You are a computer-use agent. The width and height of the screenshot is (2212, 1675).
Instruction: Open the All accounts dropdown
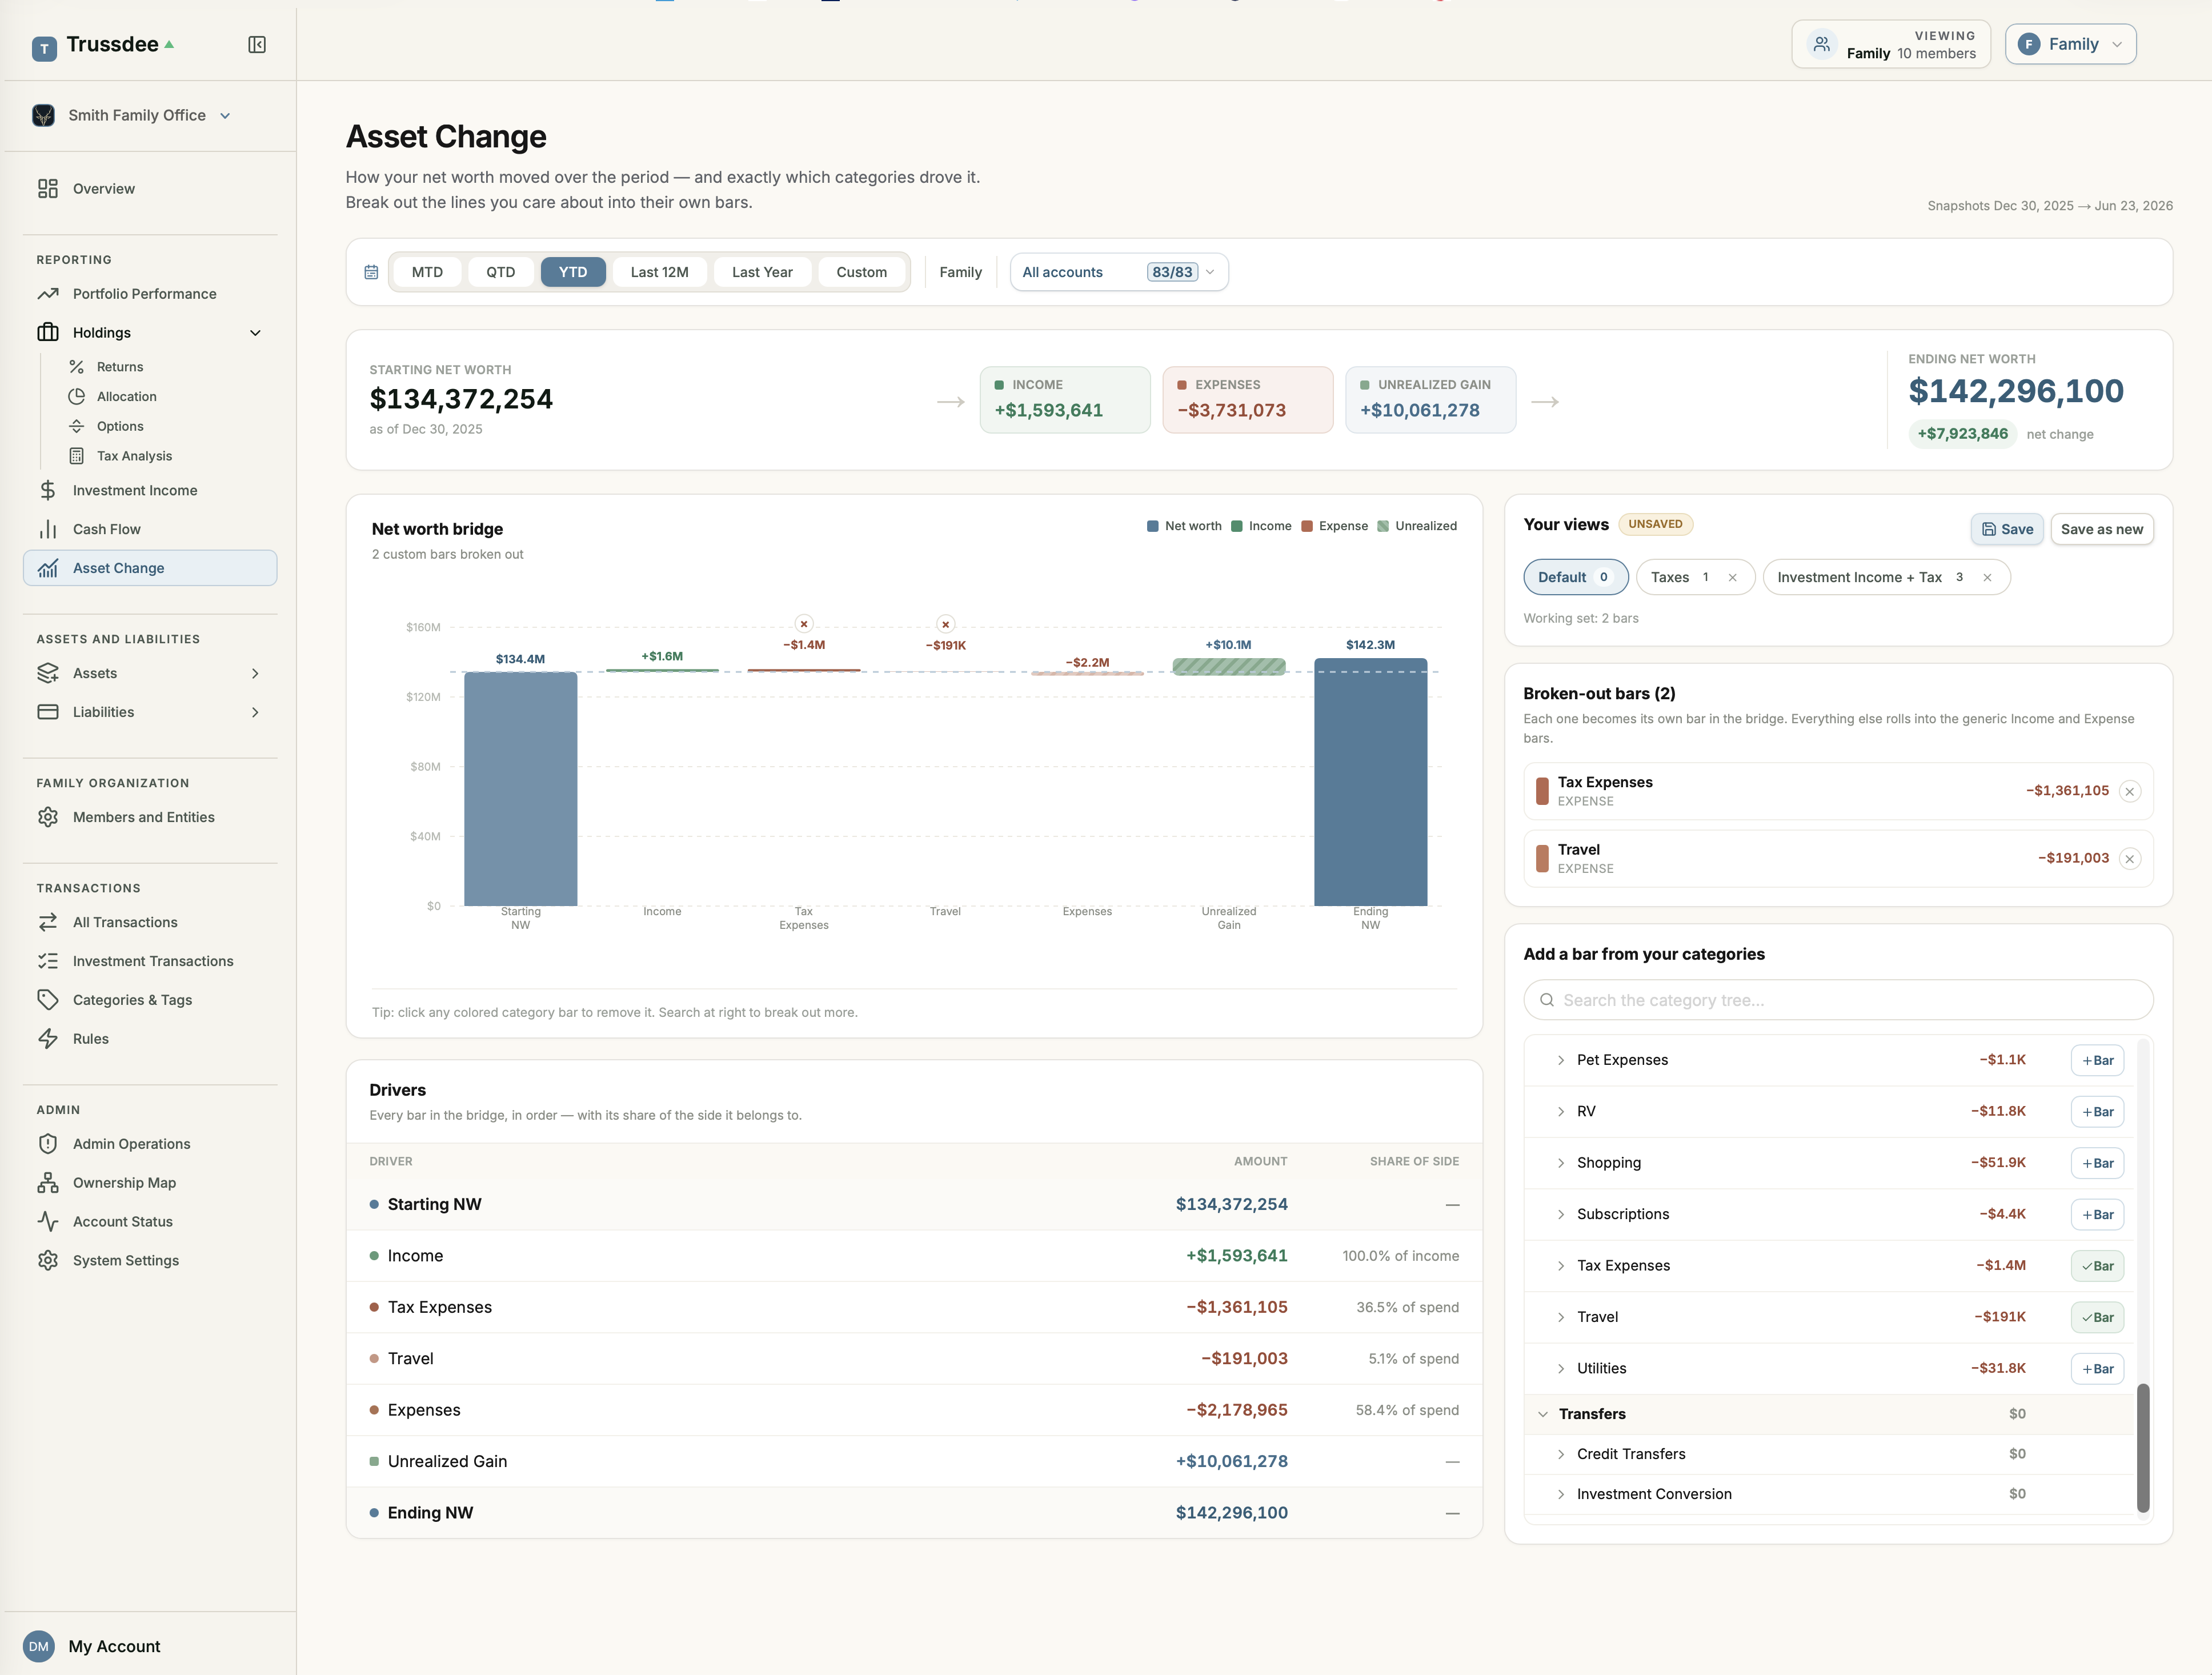click(1119, 273)
